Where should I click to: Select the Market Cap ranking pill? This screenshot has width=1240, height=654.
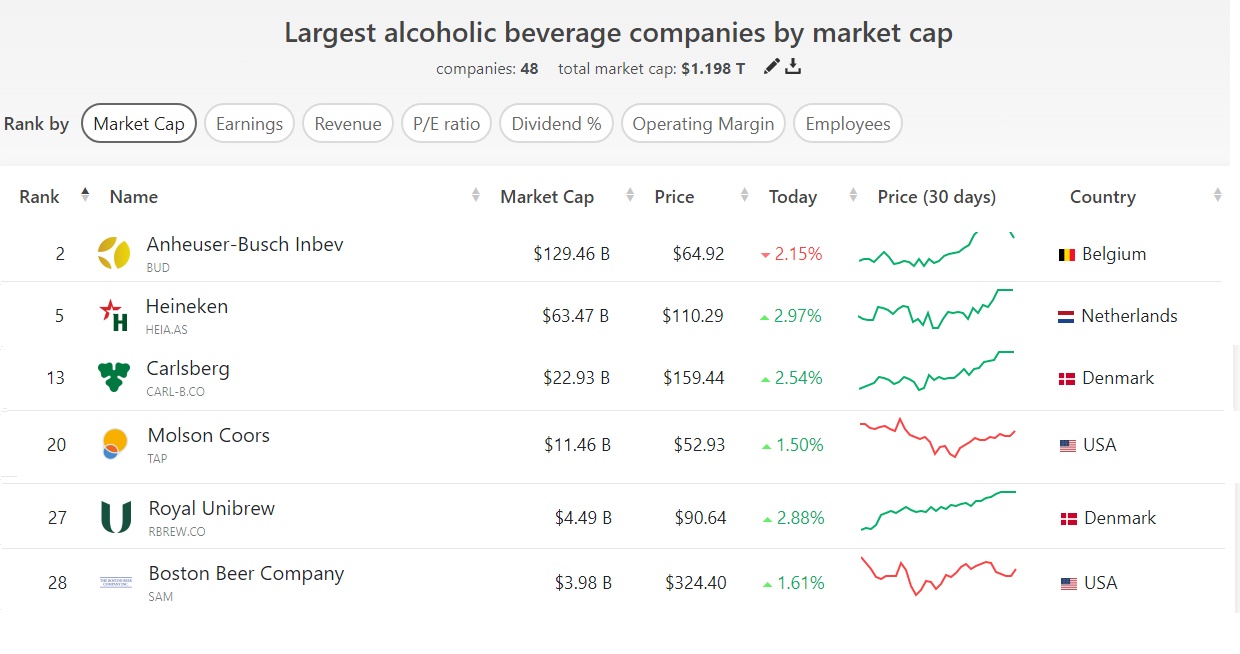tap(139, 124)
